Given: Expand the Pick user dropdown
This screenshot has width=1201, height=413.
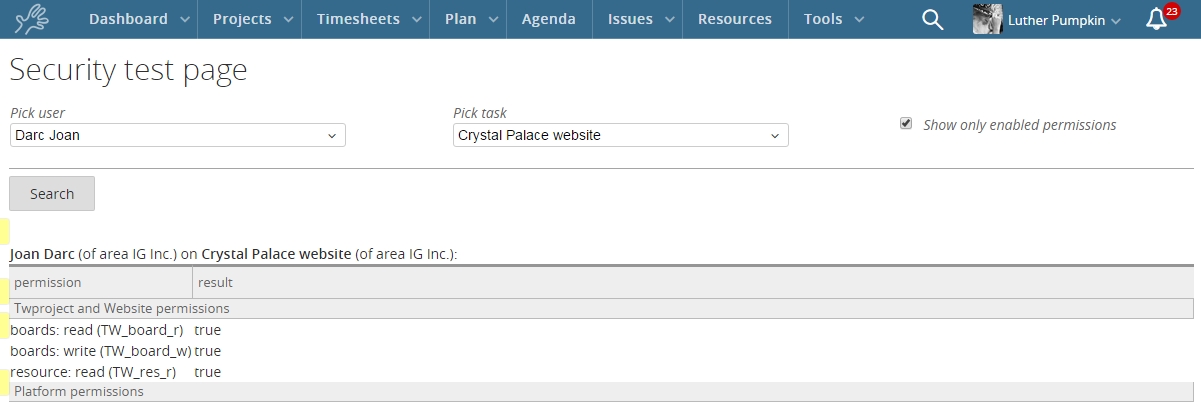Looking at the screenshot, I should (178, 135).
